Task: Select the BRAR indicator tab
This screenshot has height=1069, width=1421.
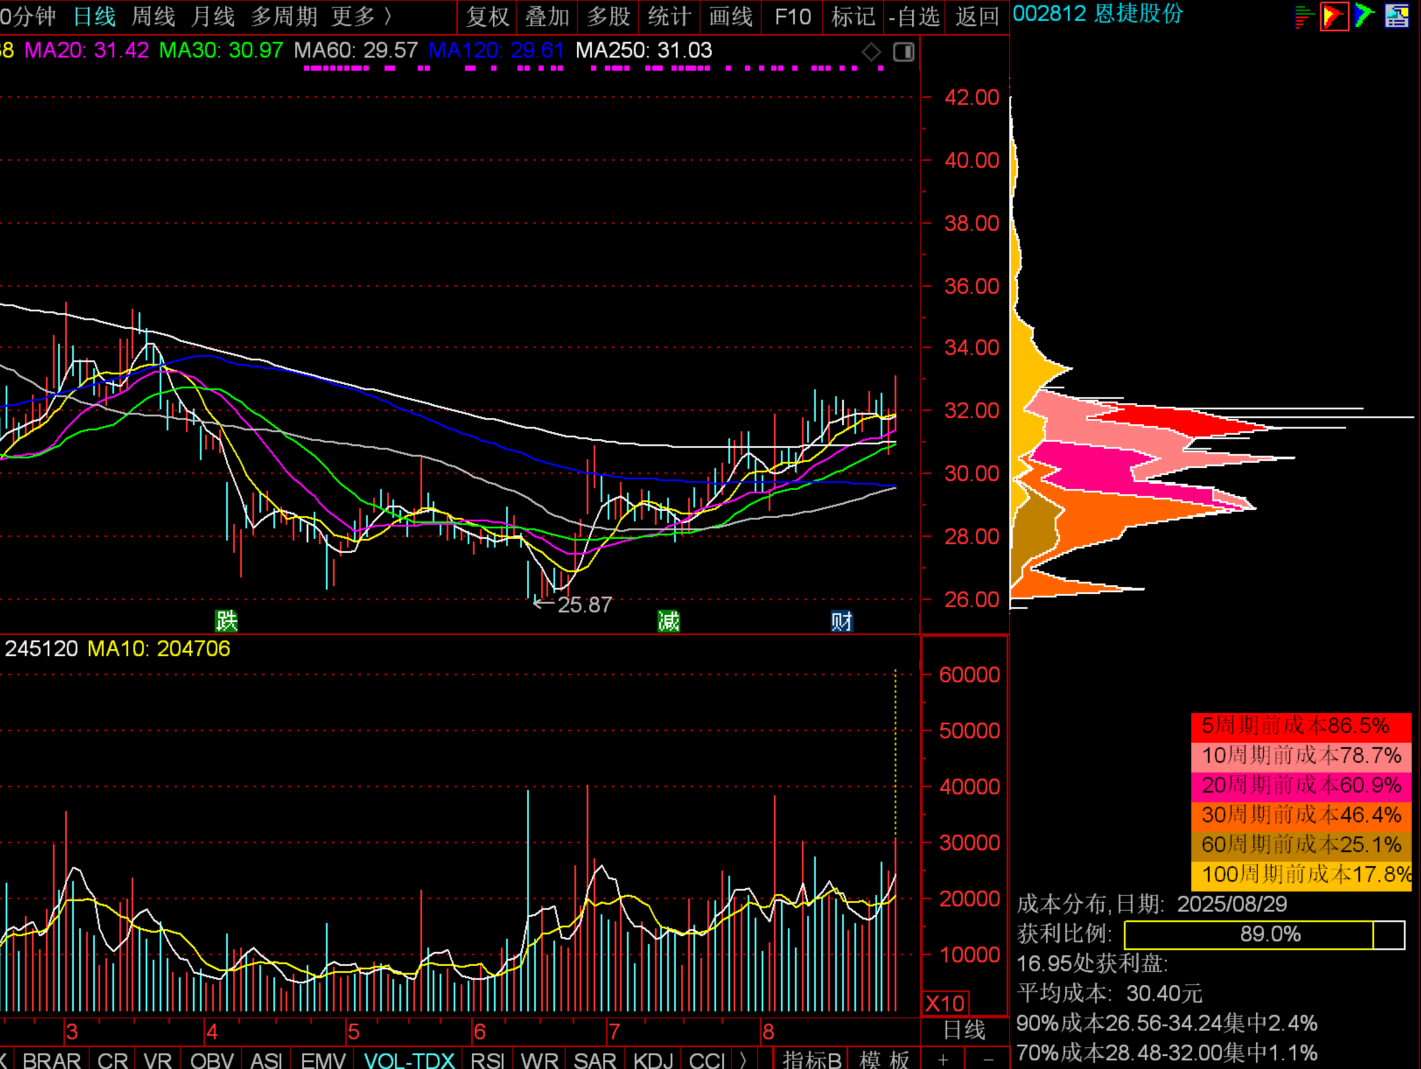Action: pyautogui.click(x=52, y=1060)
